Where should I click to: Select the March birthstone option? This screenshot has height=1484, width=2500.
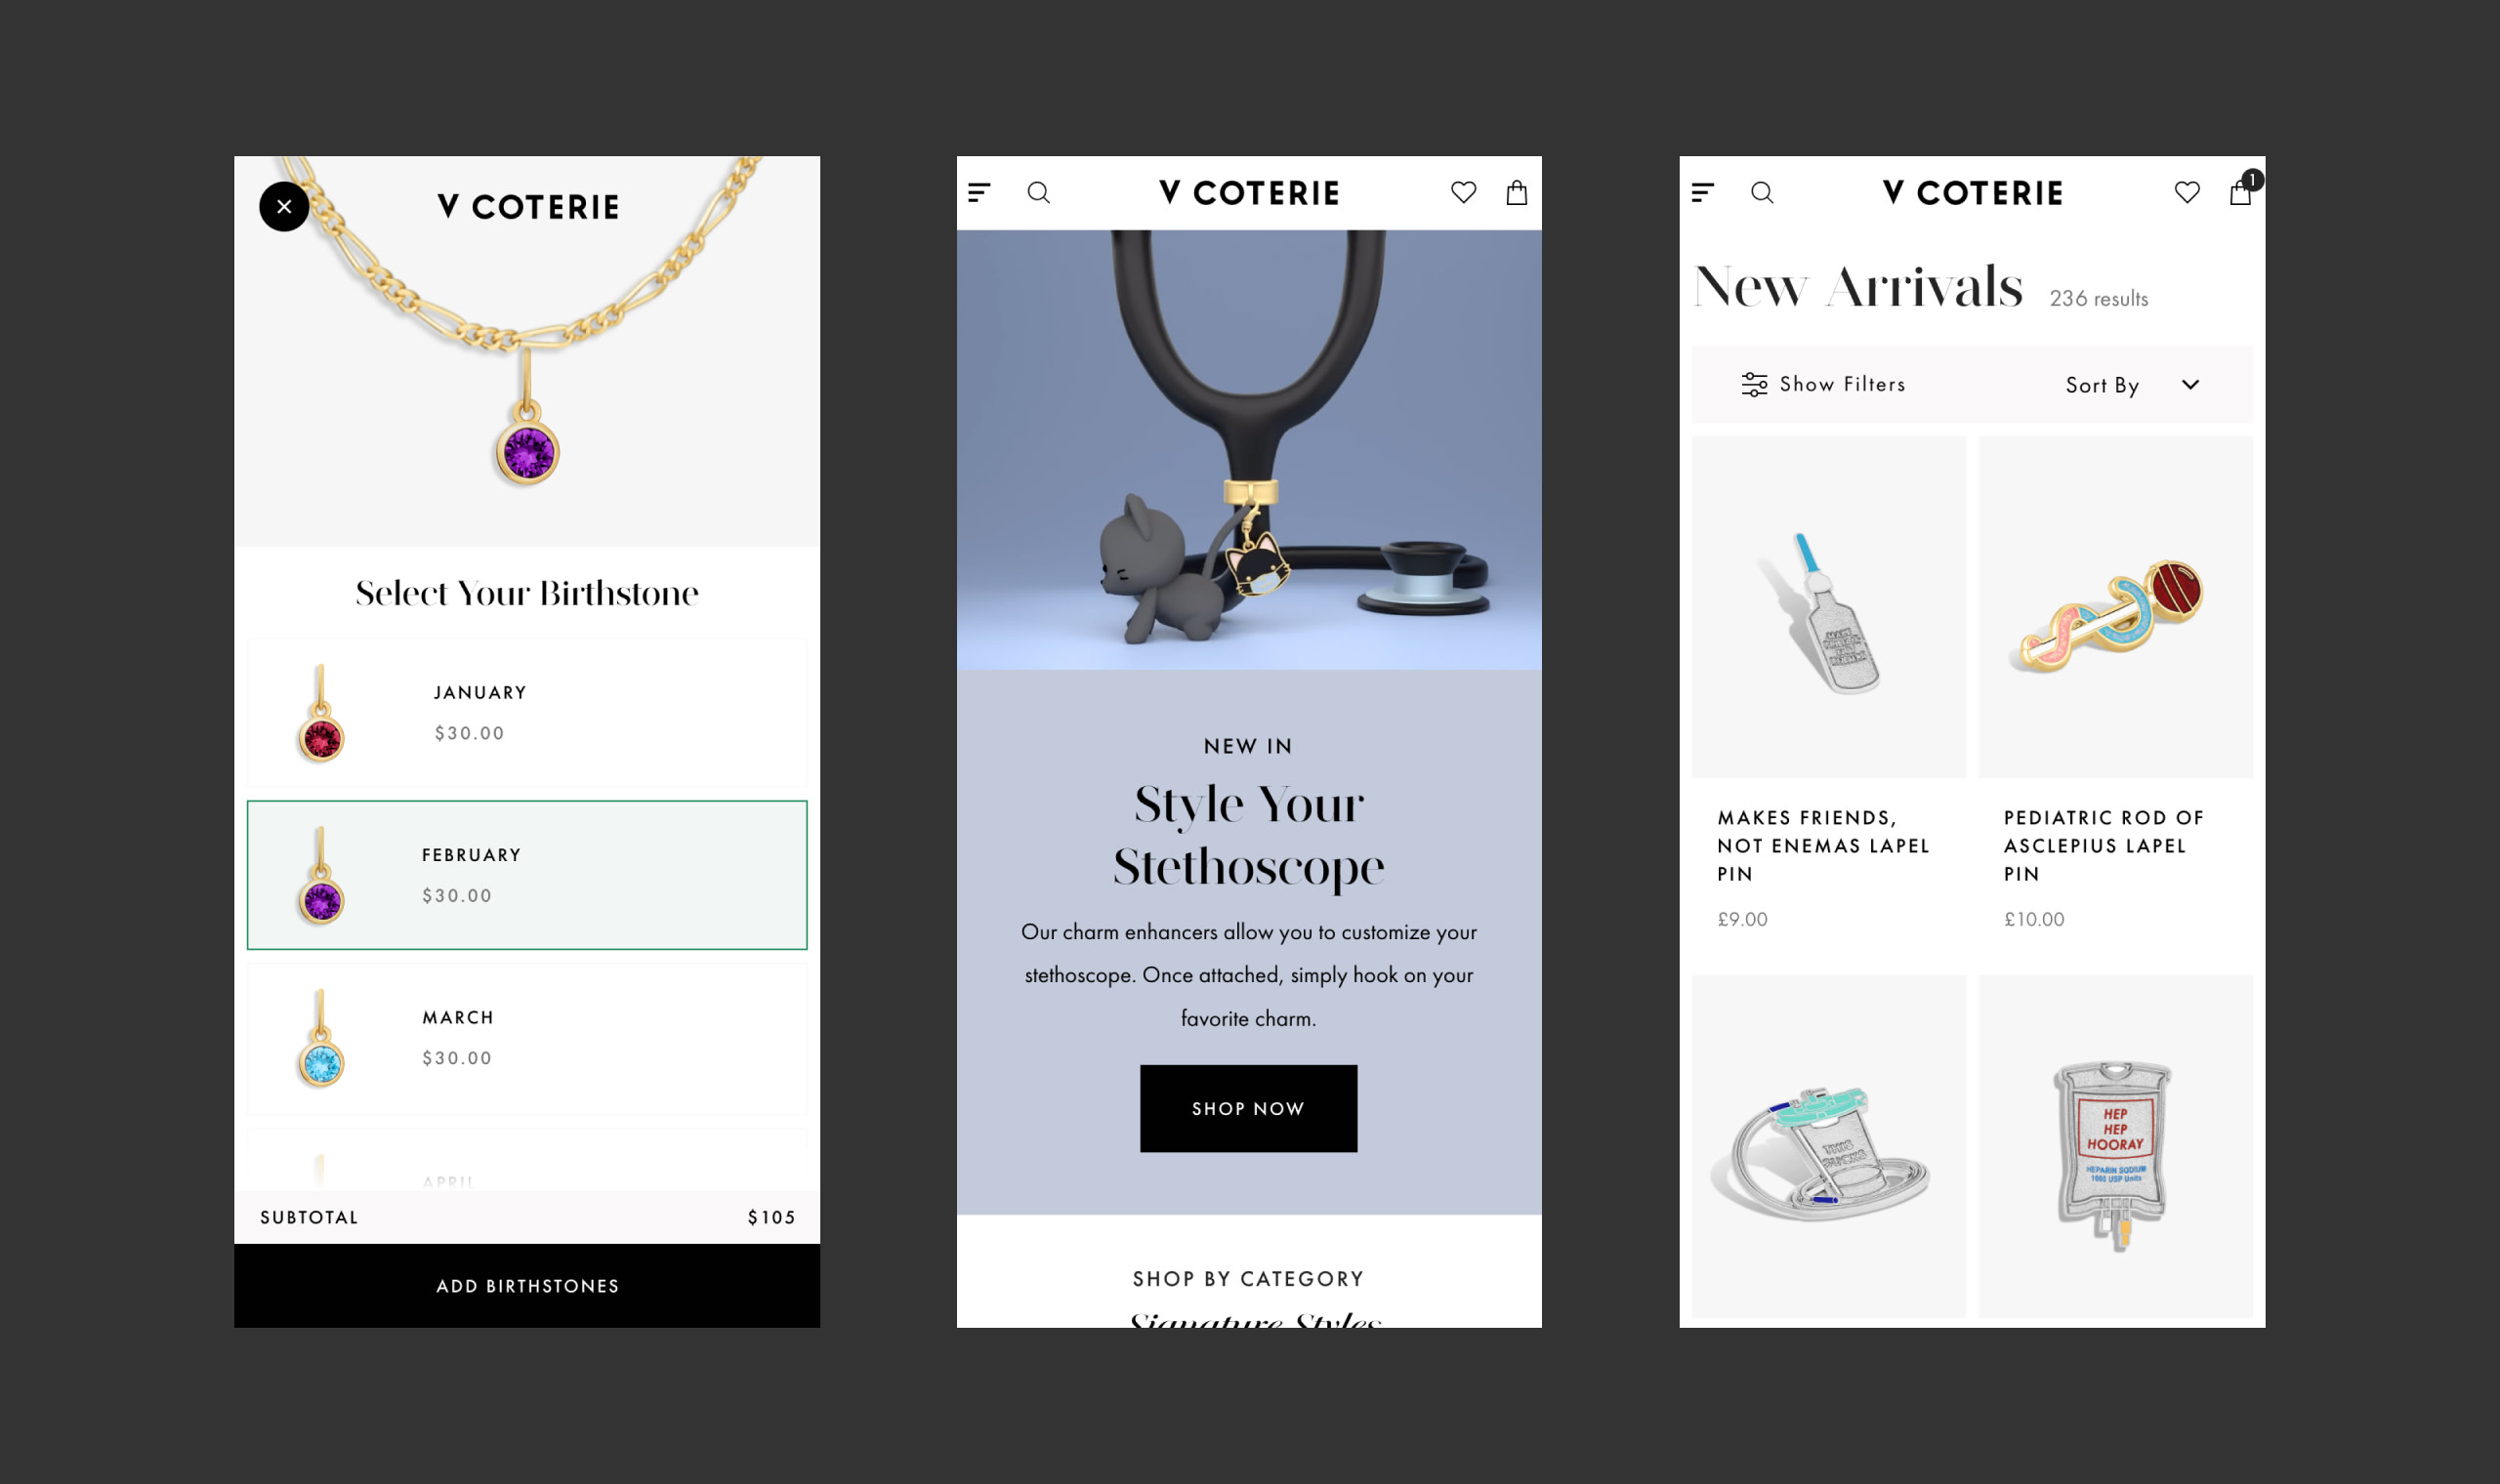(x=527, y=1039)
